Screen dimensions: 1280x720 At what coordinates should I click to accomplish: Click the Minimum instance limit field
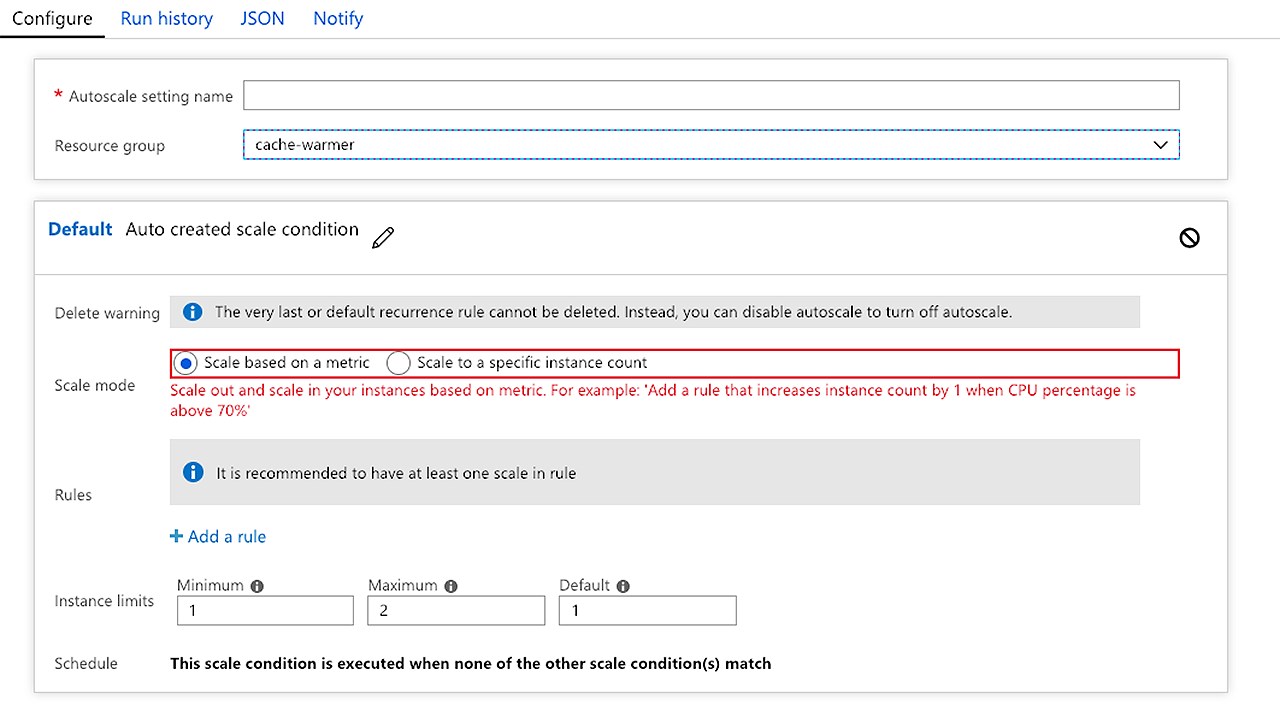[265, 610]
